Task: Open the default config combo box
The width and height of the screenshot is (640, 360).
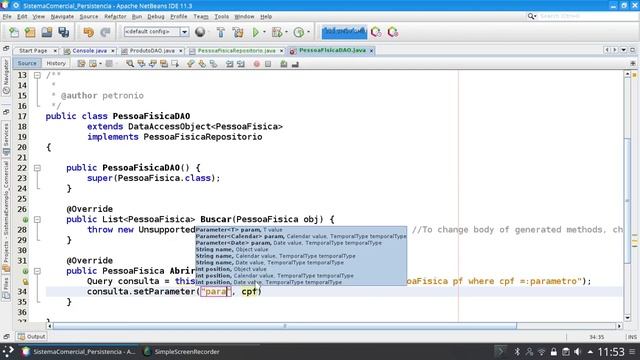Action: tap(156, 32)
